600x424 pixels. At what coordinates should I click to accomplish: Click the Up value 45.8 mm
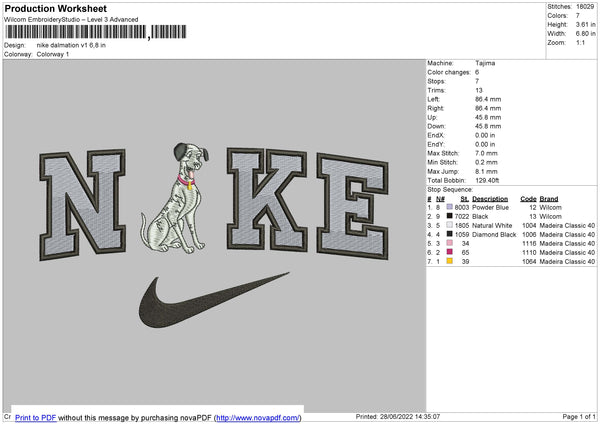click(488, 117)
